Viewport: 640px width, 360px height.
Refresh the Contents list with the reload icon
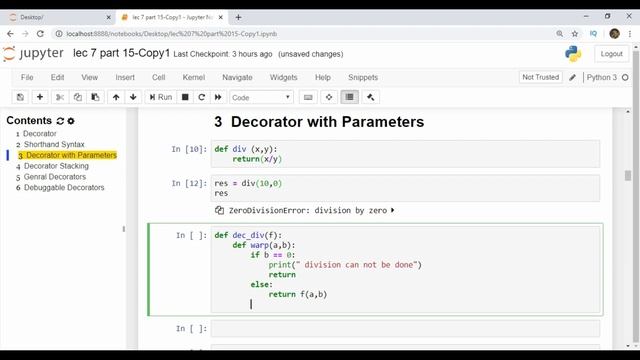tap(60, 121)
